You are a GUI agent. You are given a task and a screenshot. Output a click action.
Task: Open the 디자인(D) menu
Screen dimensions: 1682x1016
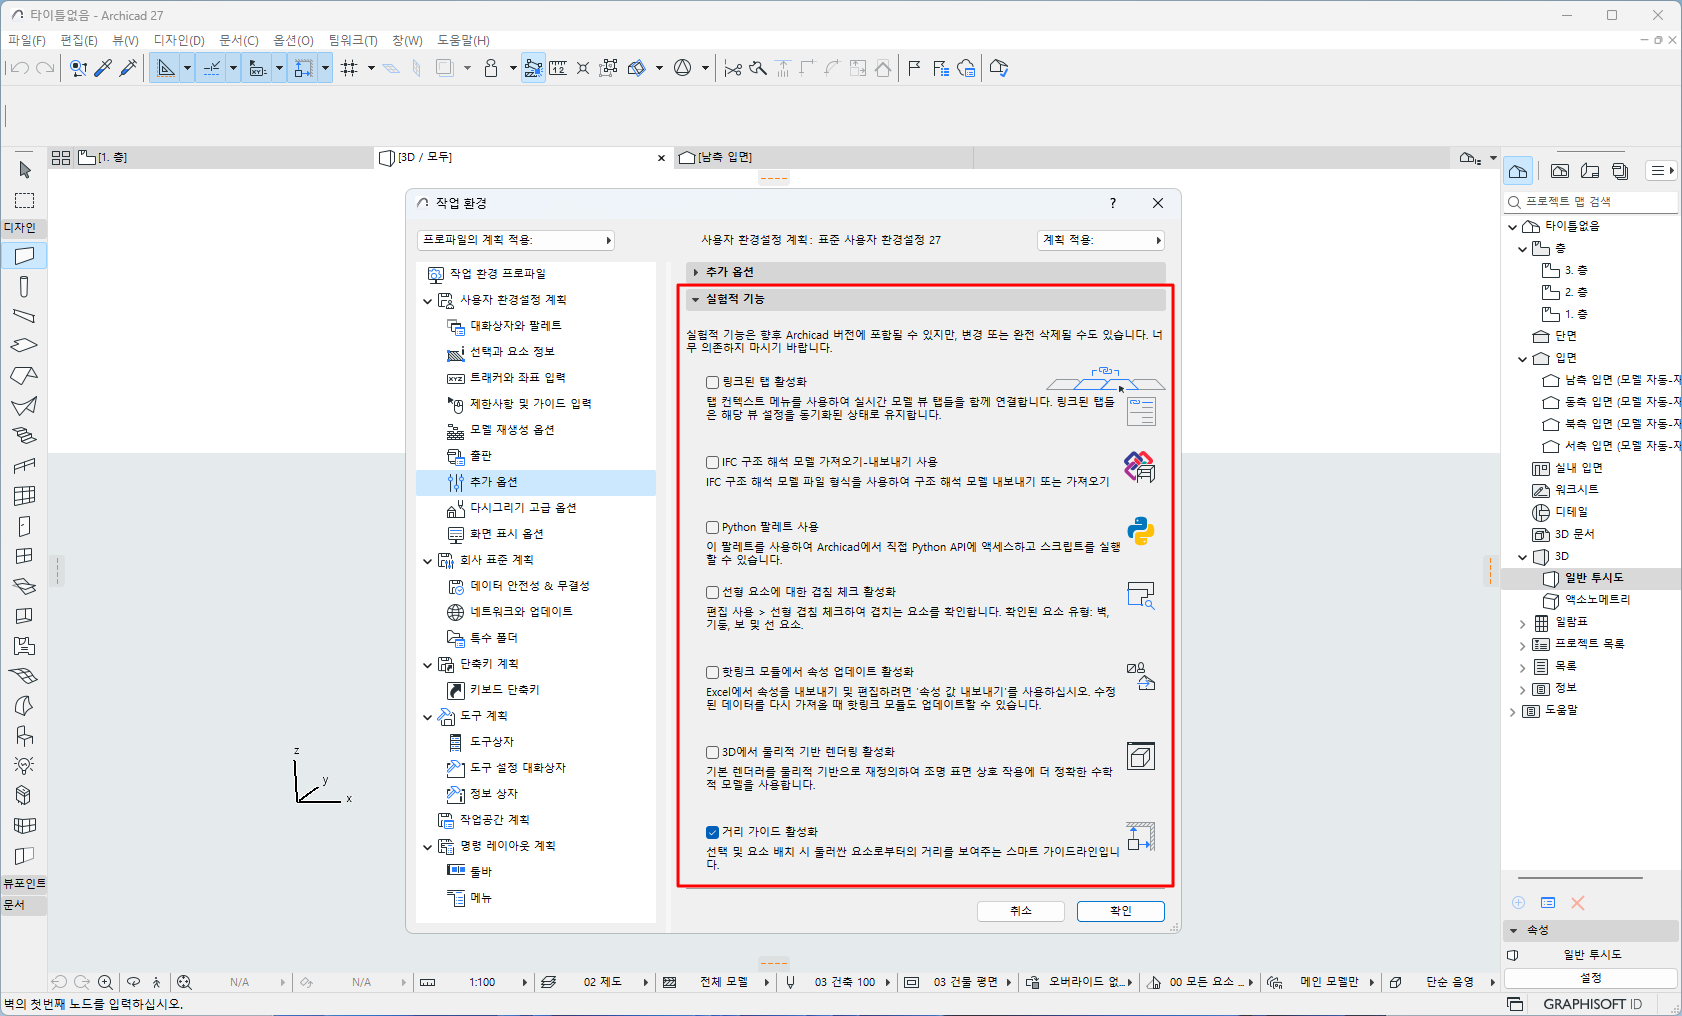pyautogui.click(x=179, y=40)
